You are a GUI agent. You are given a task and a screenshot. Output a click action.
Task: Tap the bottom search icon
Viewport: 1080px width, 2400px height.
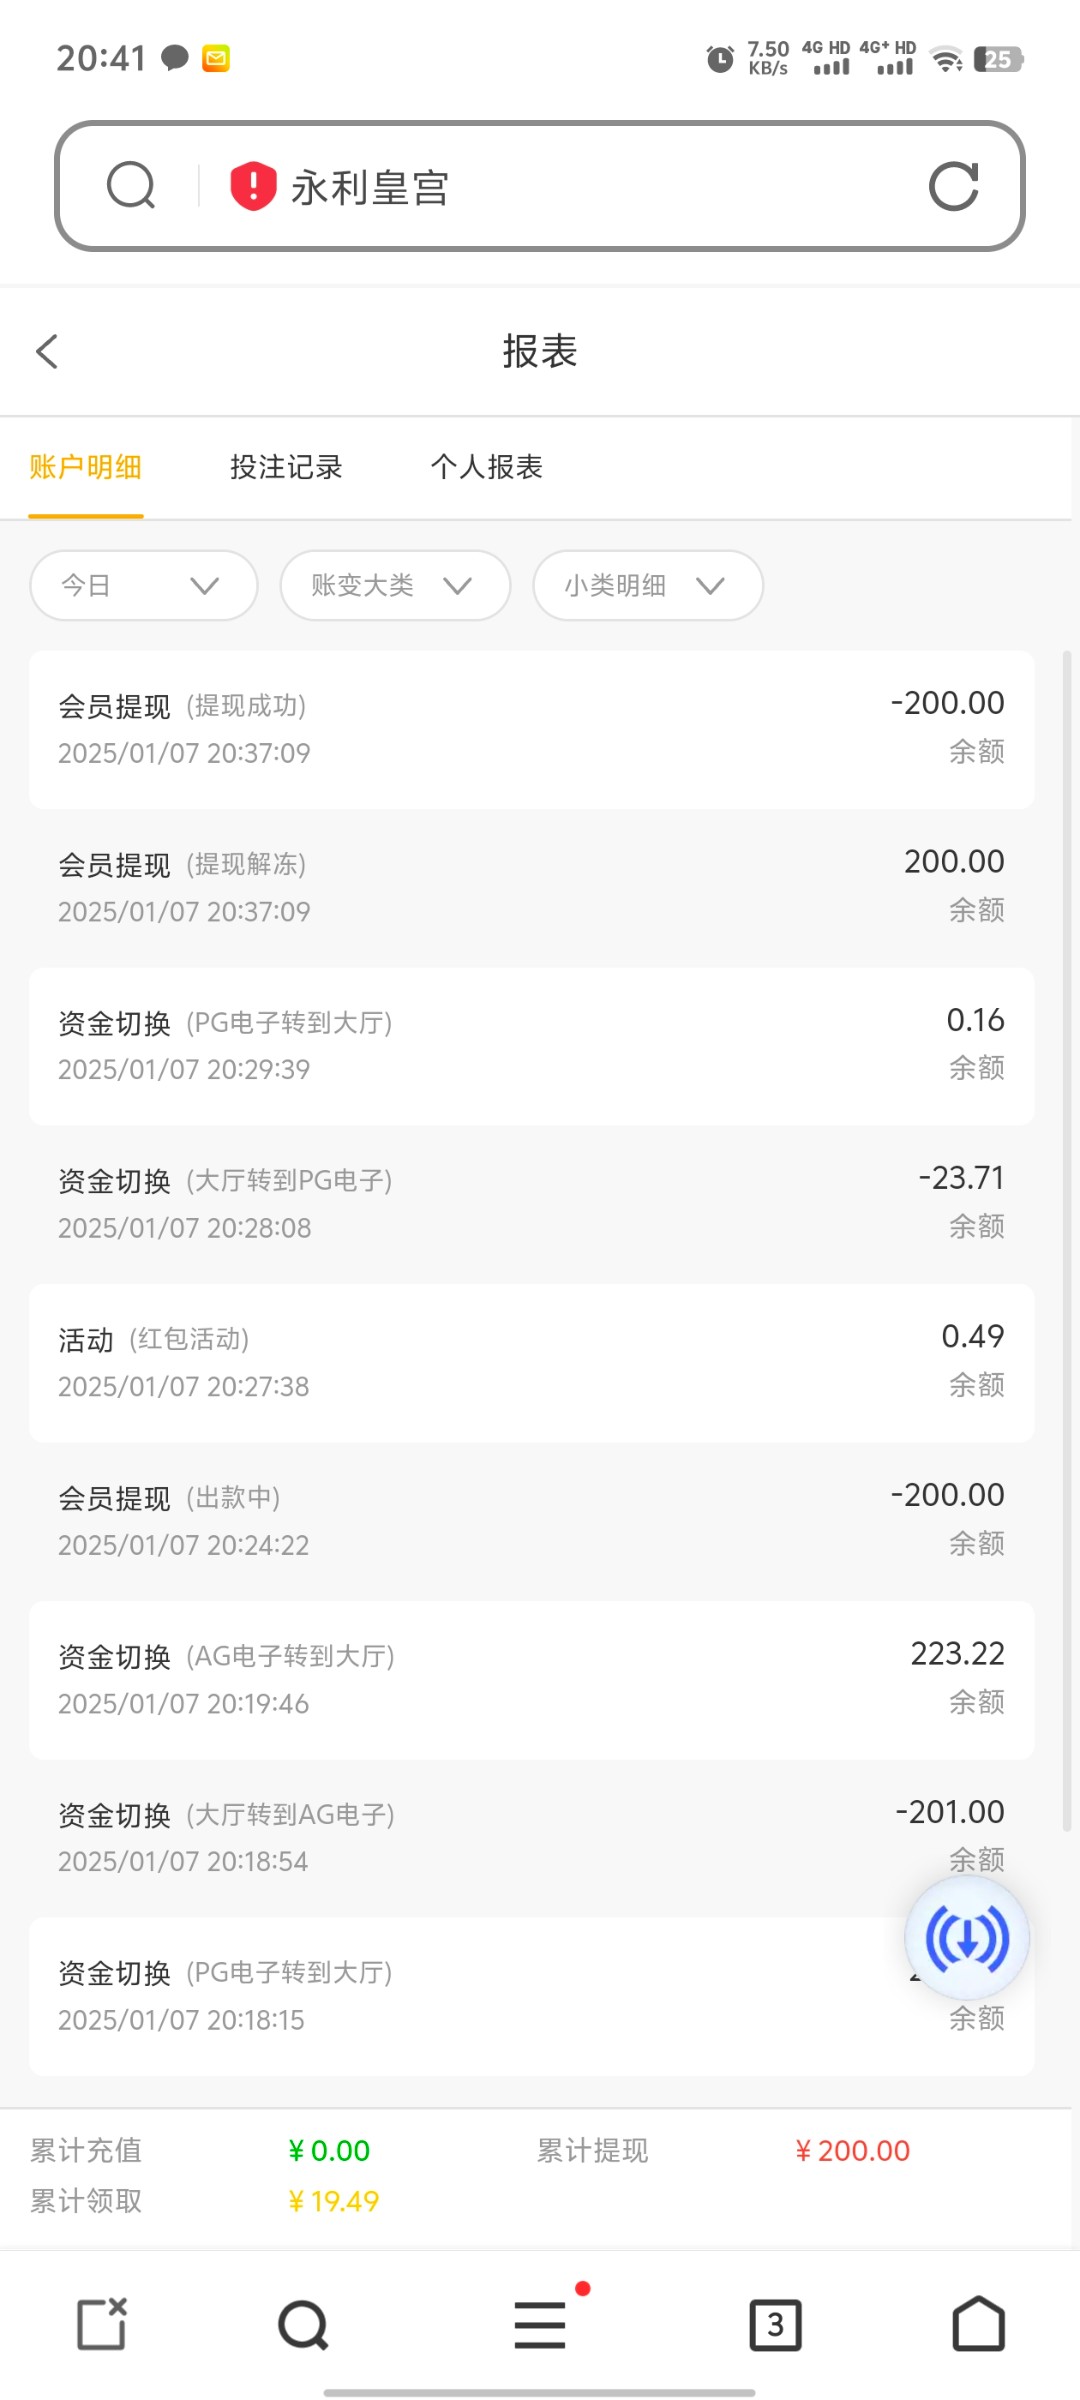[303, 2324]
